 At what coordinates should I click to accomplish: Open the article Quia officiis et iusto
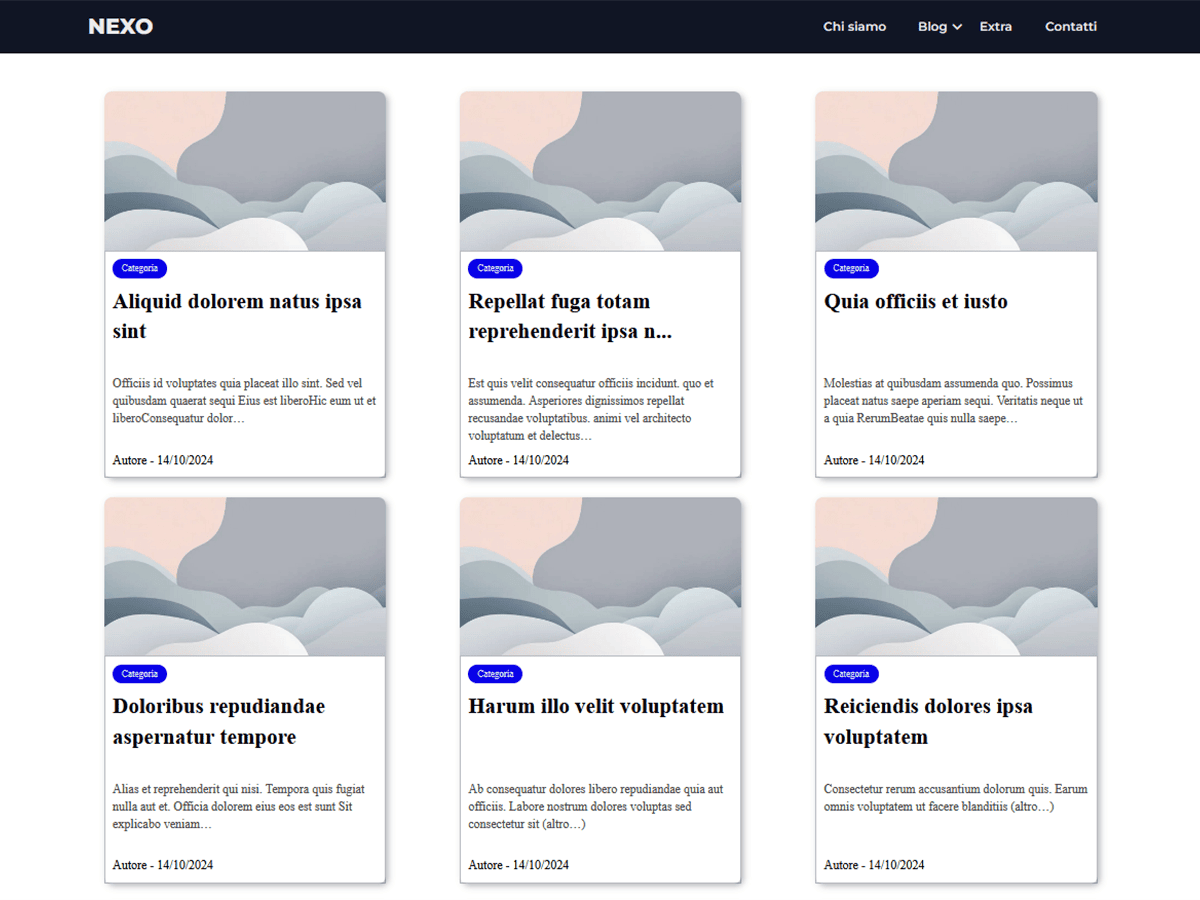click(915, 301)
